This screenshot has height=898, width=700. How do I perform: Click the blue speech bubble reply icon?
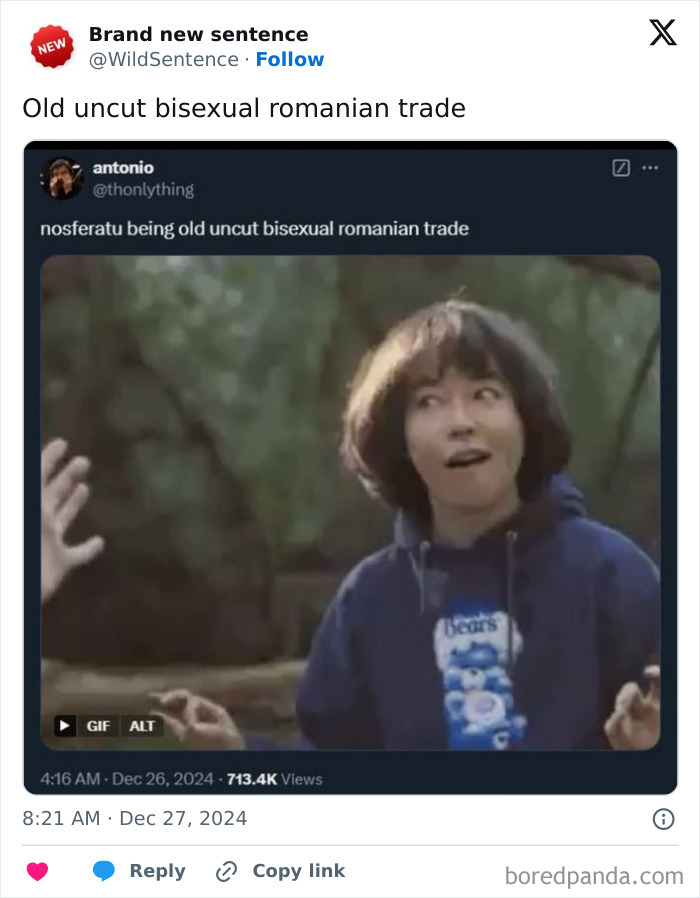pos(104,871)
